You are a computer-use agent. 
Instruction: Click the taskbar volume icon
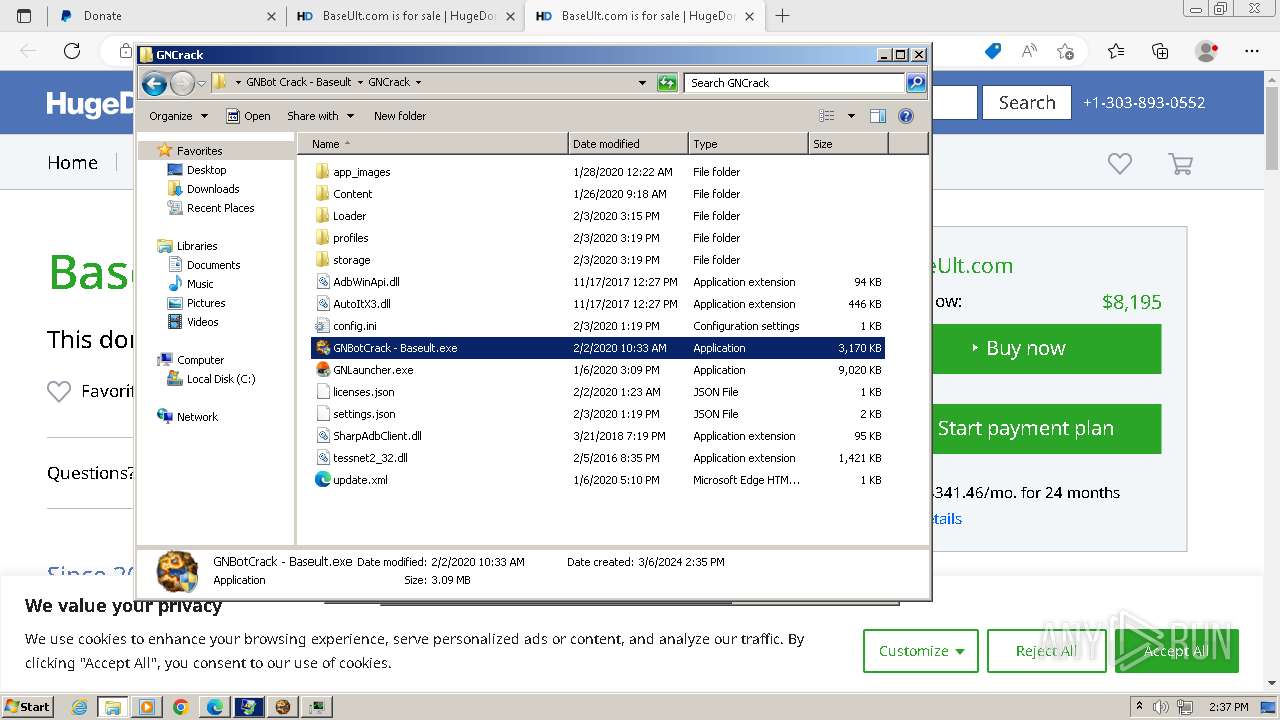(1160, 707)
